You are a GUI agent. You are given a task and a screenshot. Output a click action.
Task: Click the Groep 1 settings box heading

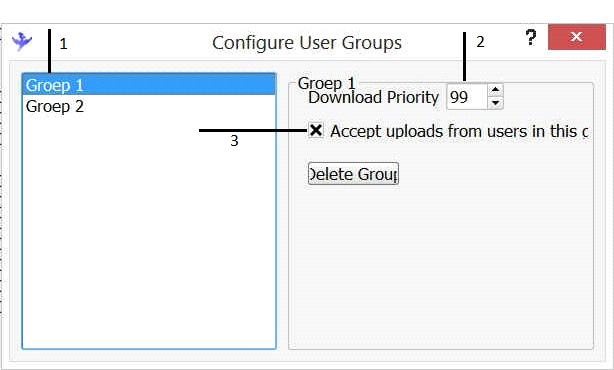(326, 83)
